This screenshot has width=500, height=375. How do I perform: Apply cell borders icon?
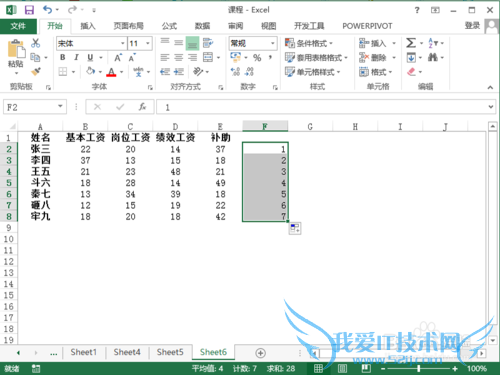63,71
